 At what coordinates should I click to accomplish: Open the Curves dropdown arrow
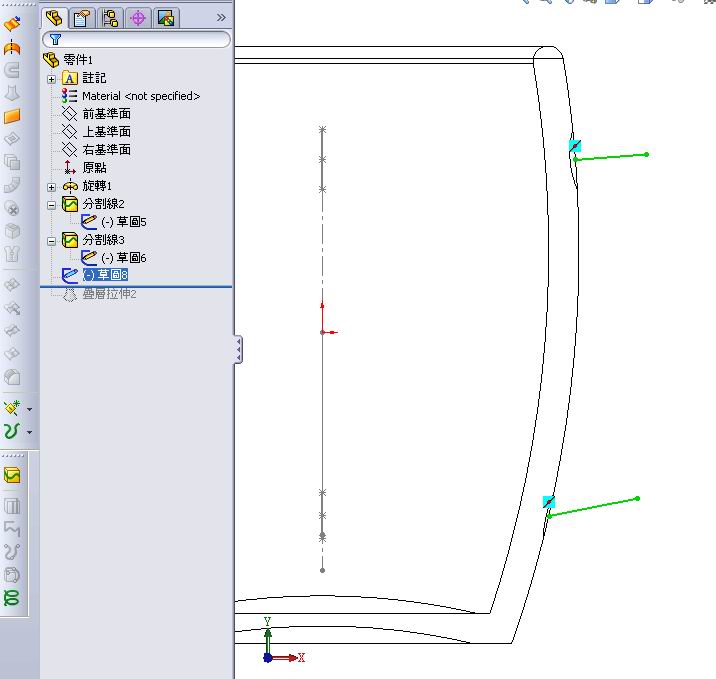30,432
